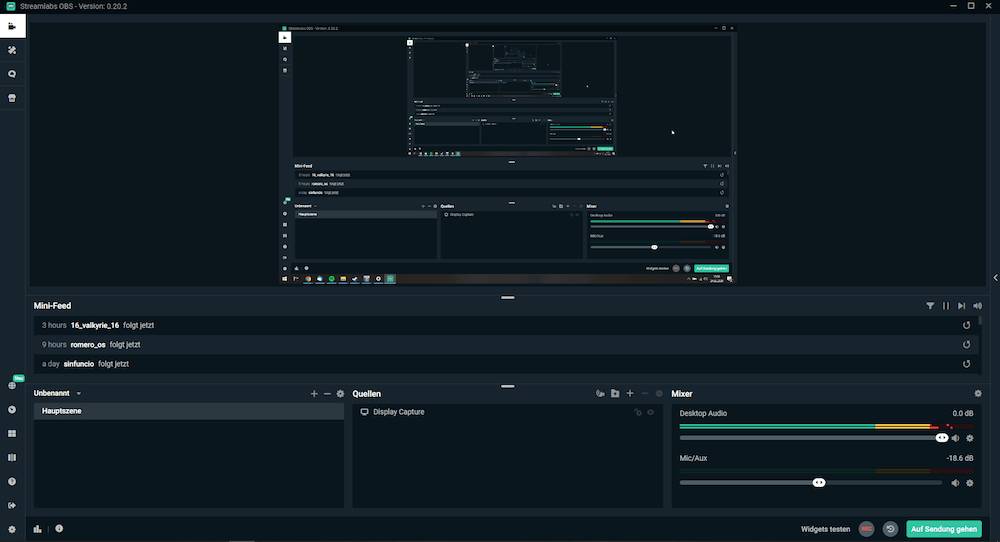Click Widgets testen
Image resolution: width=1000 pixels, height=542 pixels.
(825, 529)
